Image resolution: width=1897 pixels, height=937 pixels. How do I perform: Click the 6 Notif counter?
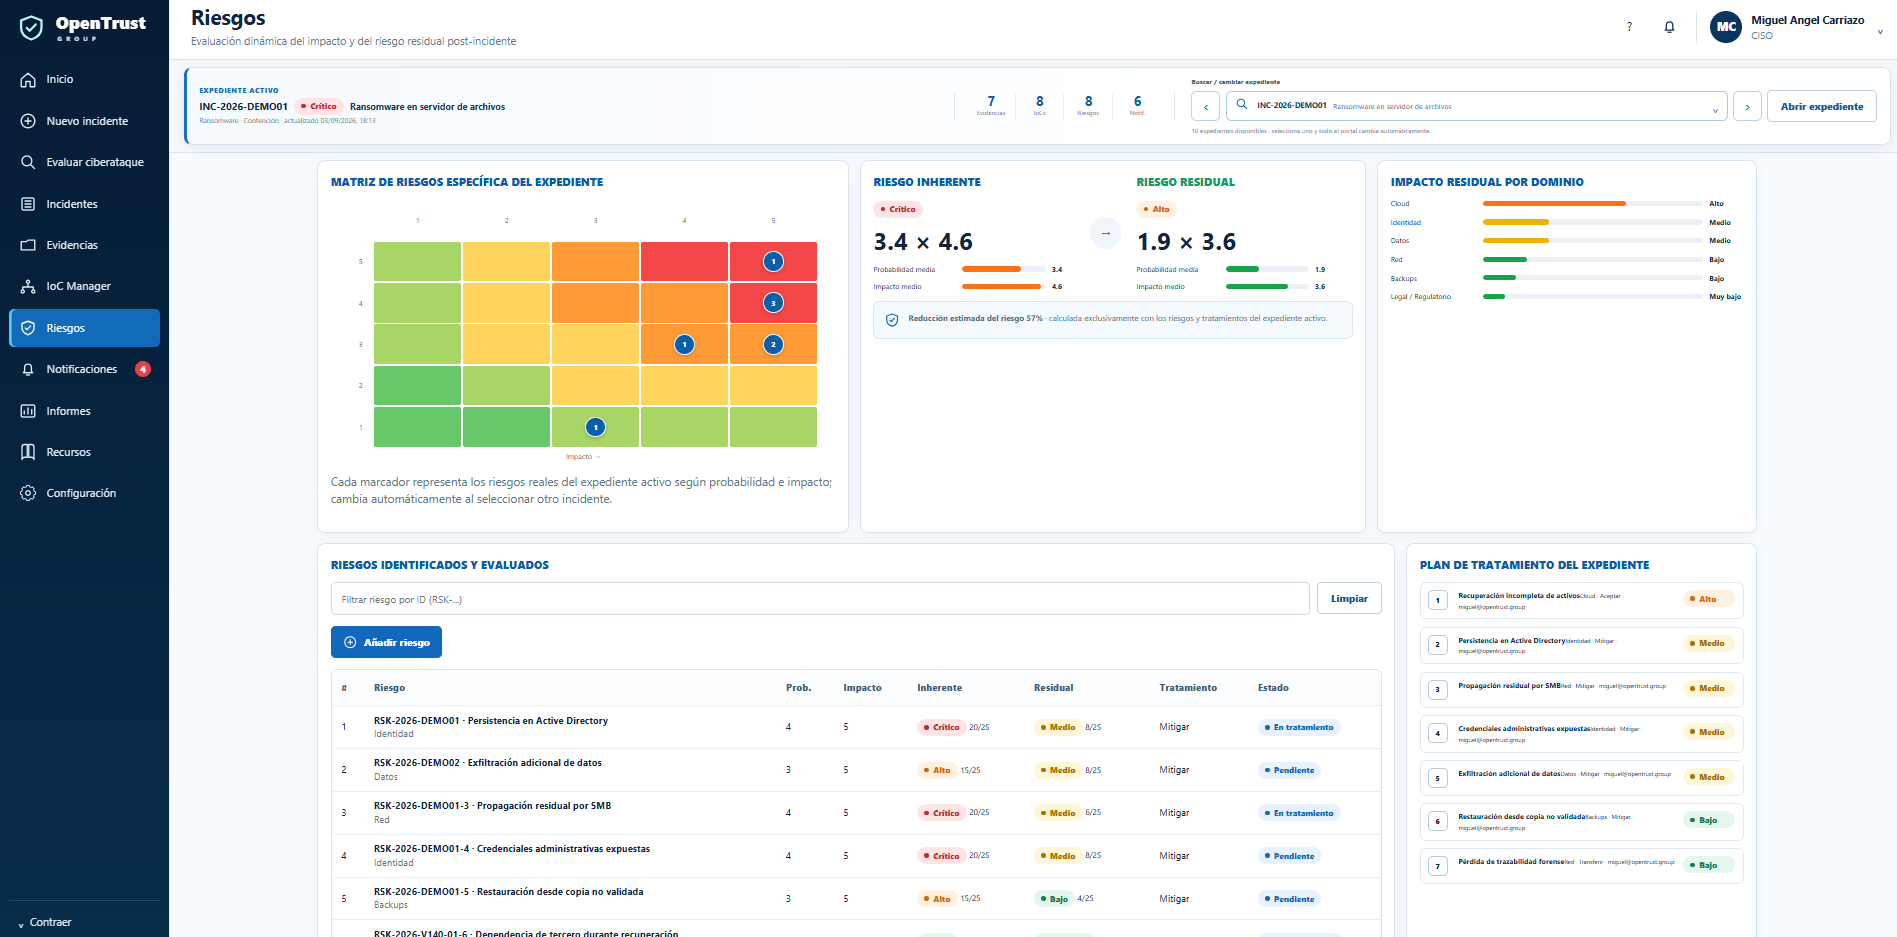coord(1137,105)
